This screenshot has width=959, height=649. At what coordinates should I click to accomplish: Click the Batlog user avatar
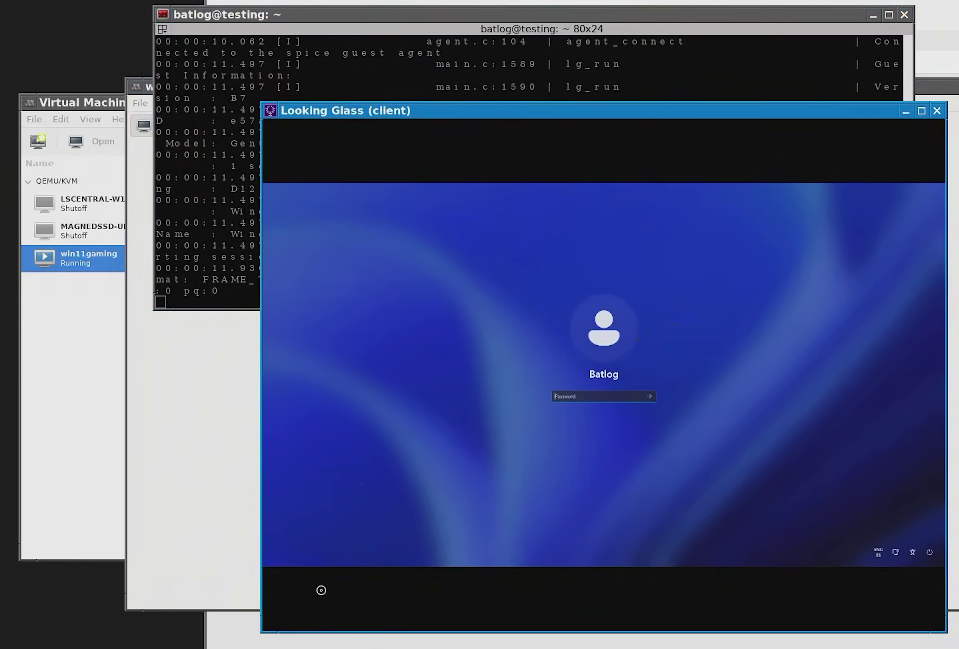point(604,328)
